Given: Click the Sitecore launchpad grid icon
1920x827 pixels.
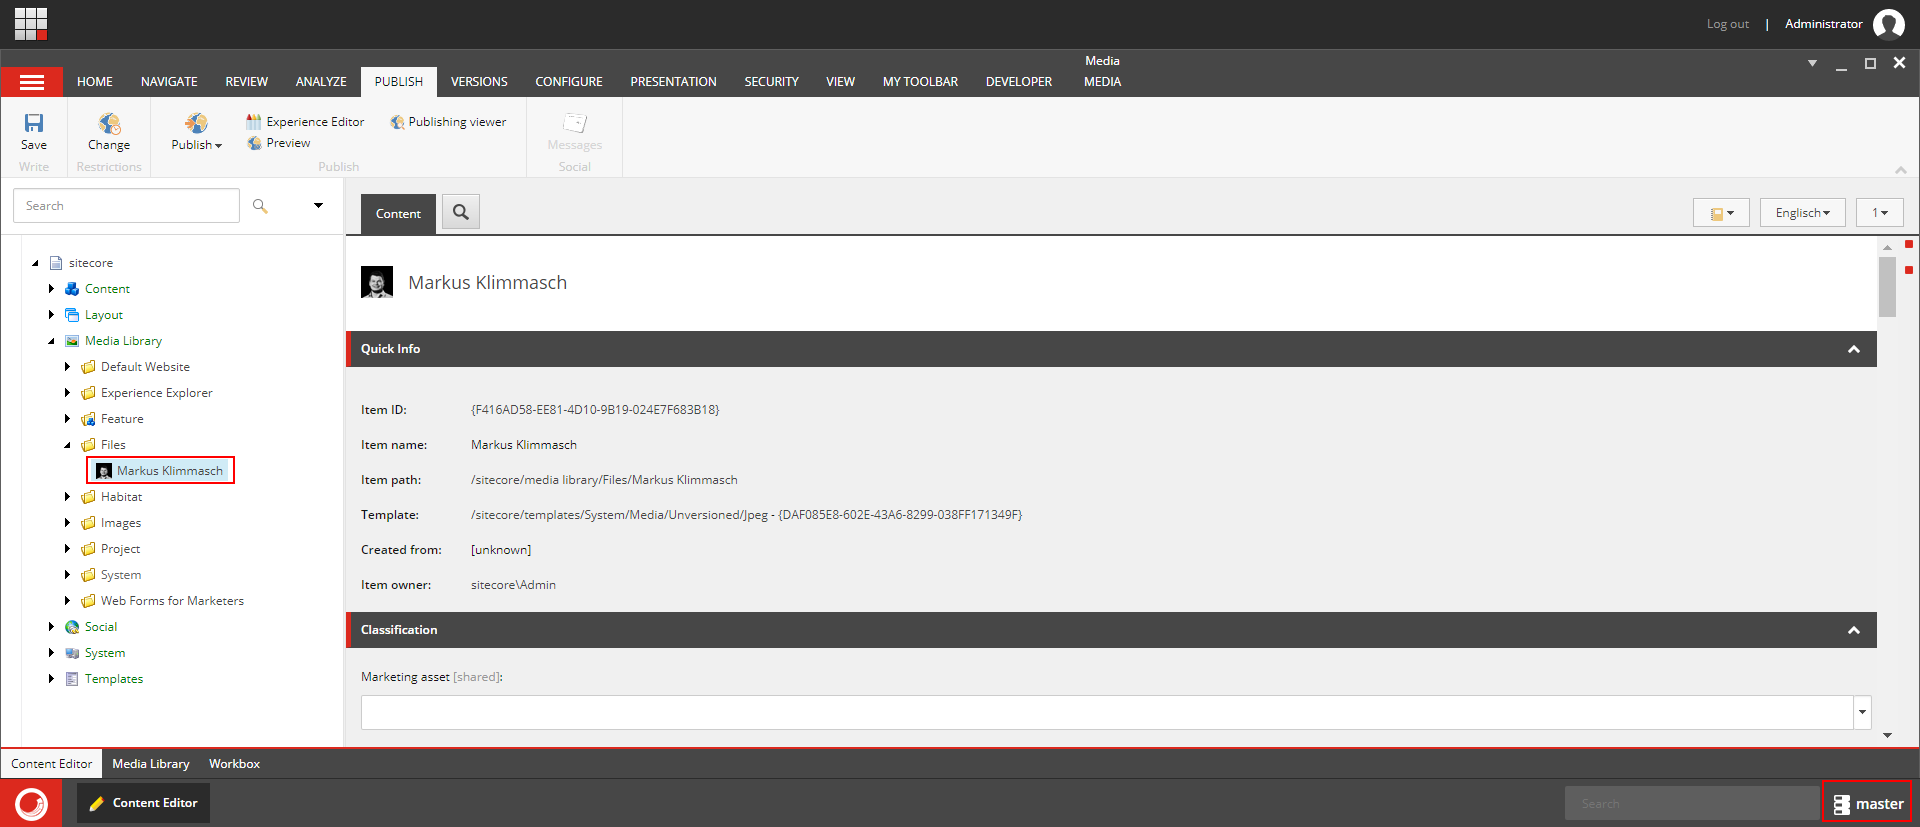Looking at the screenshot, I should pyautogui.click(x=31, y=24).
